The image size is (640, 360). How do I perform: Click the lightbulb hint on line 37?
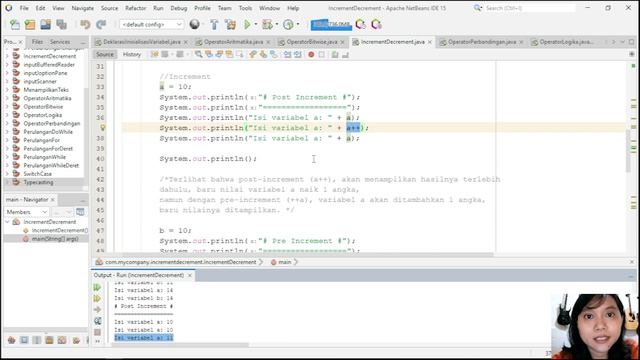click(x=102, y=128)
